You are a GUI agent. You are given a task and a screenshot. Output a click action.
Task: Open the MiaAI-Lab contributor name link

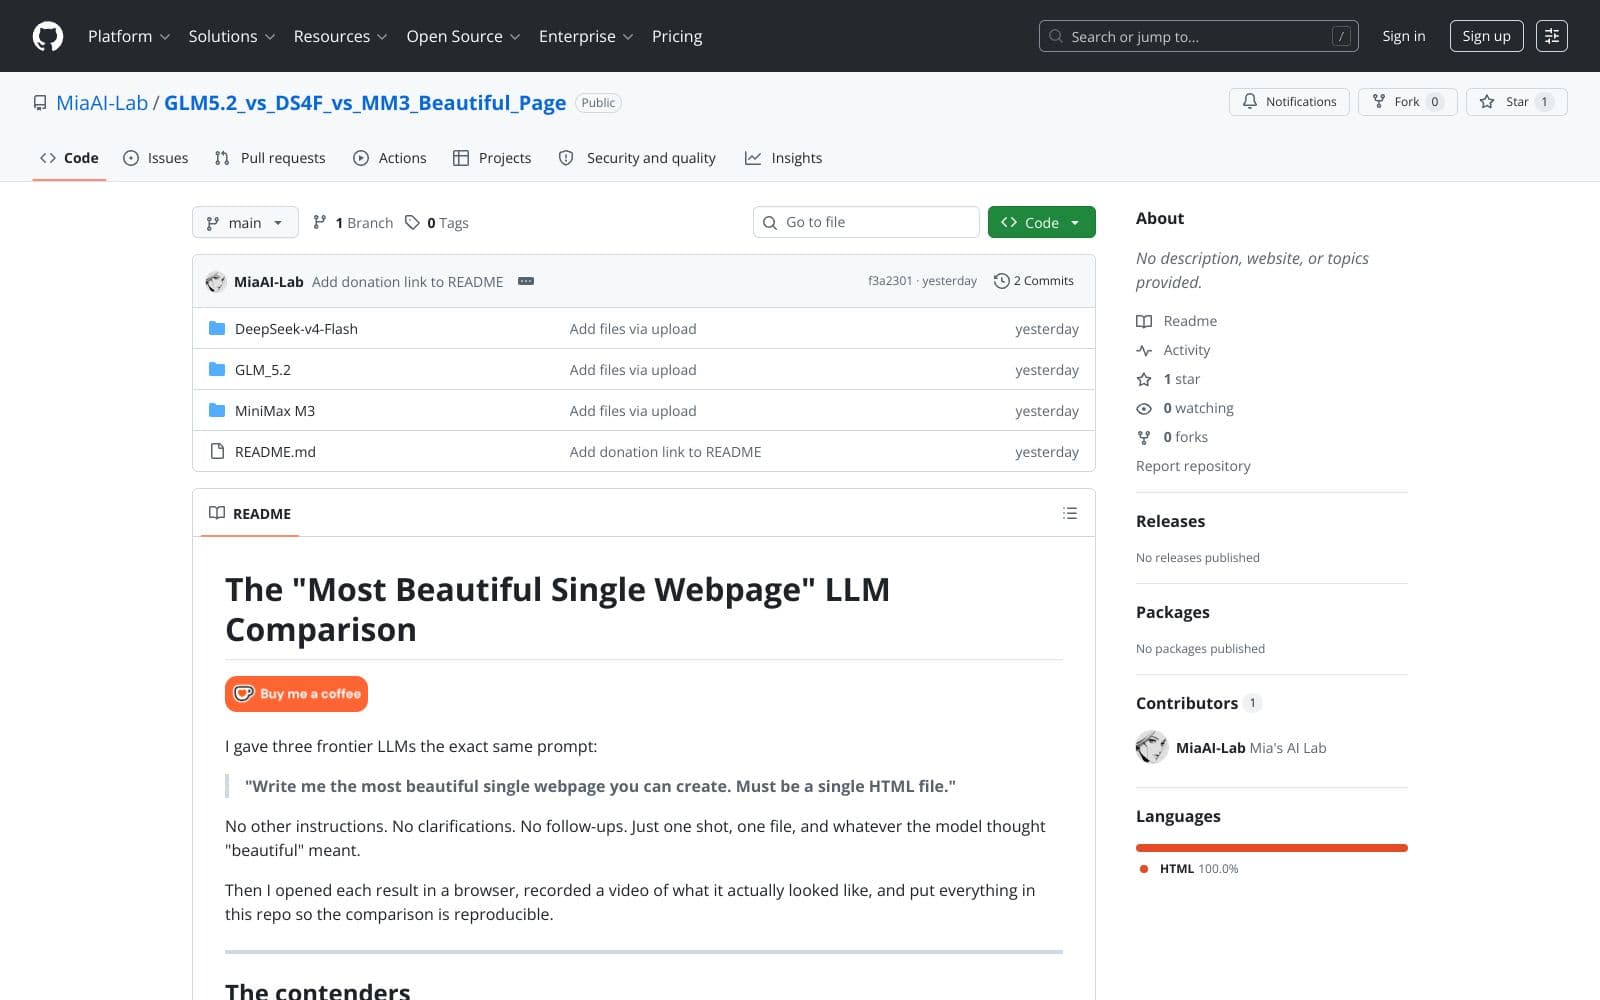1210,748
